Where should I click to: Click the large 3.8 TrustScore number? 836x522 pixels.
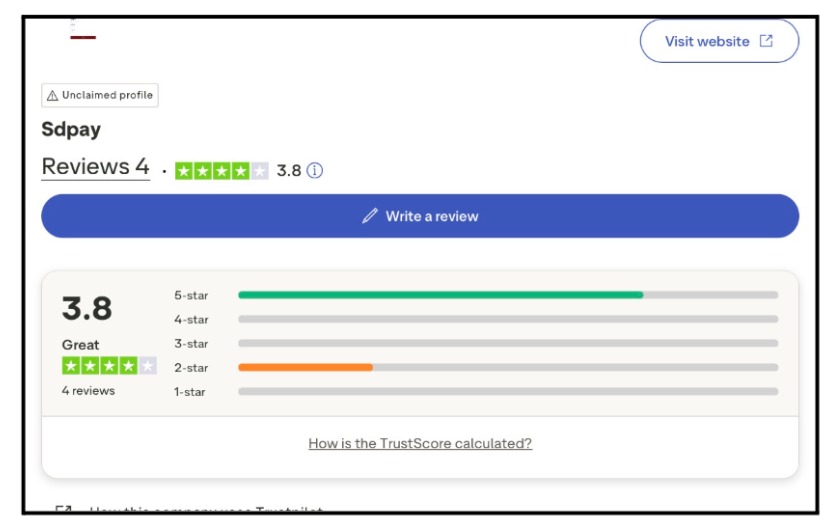click(87, 309)
